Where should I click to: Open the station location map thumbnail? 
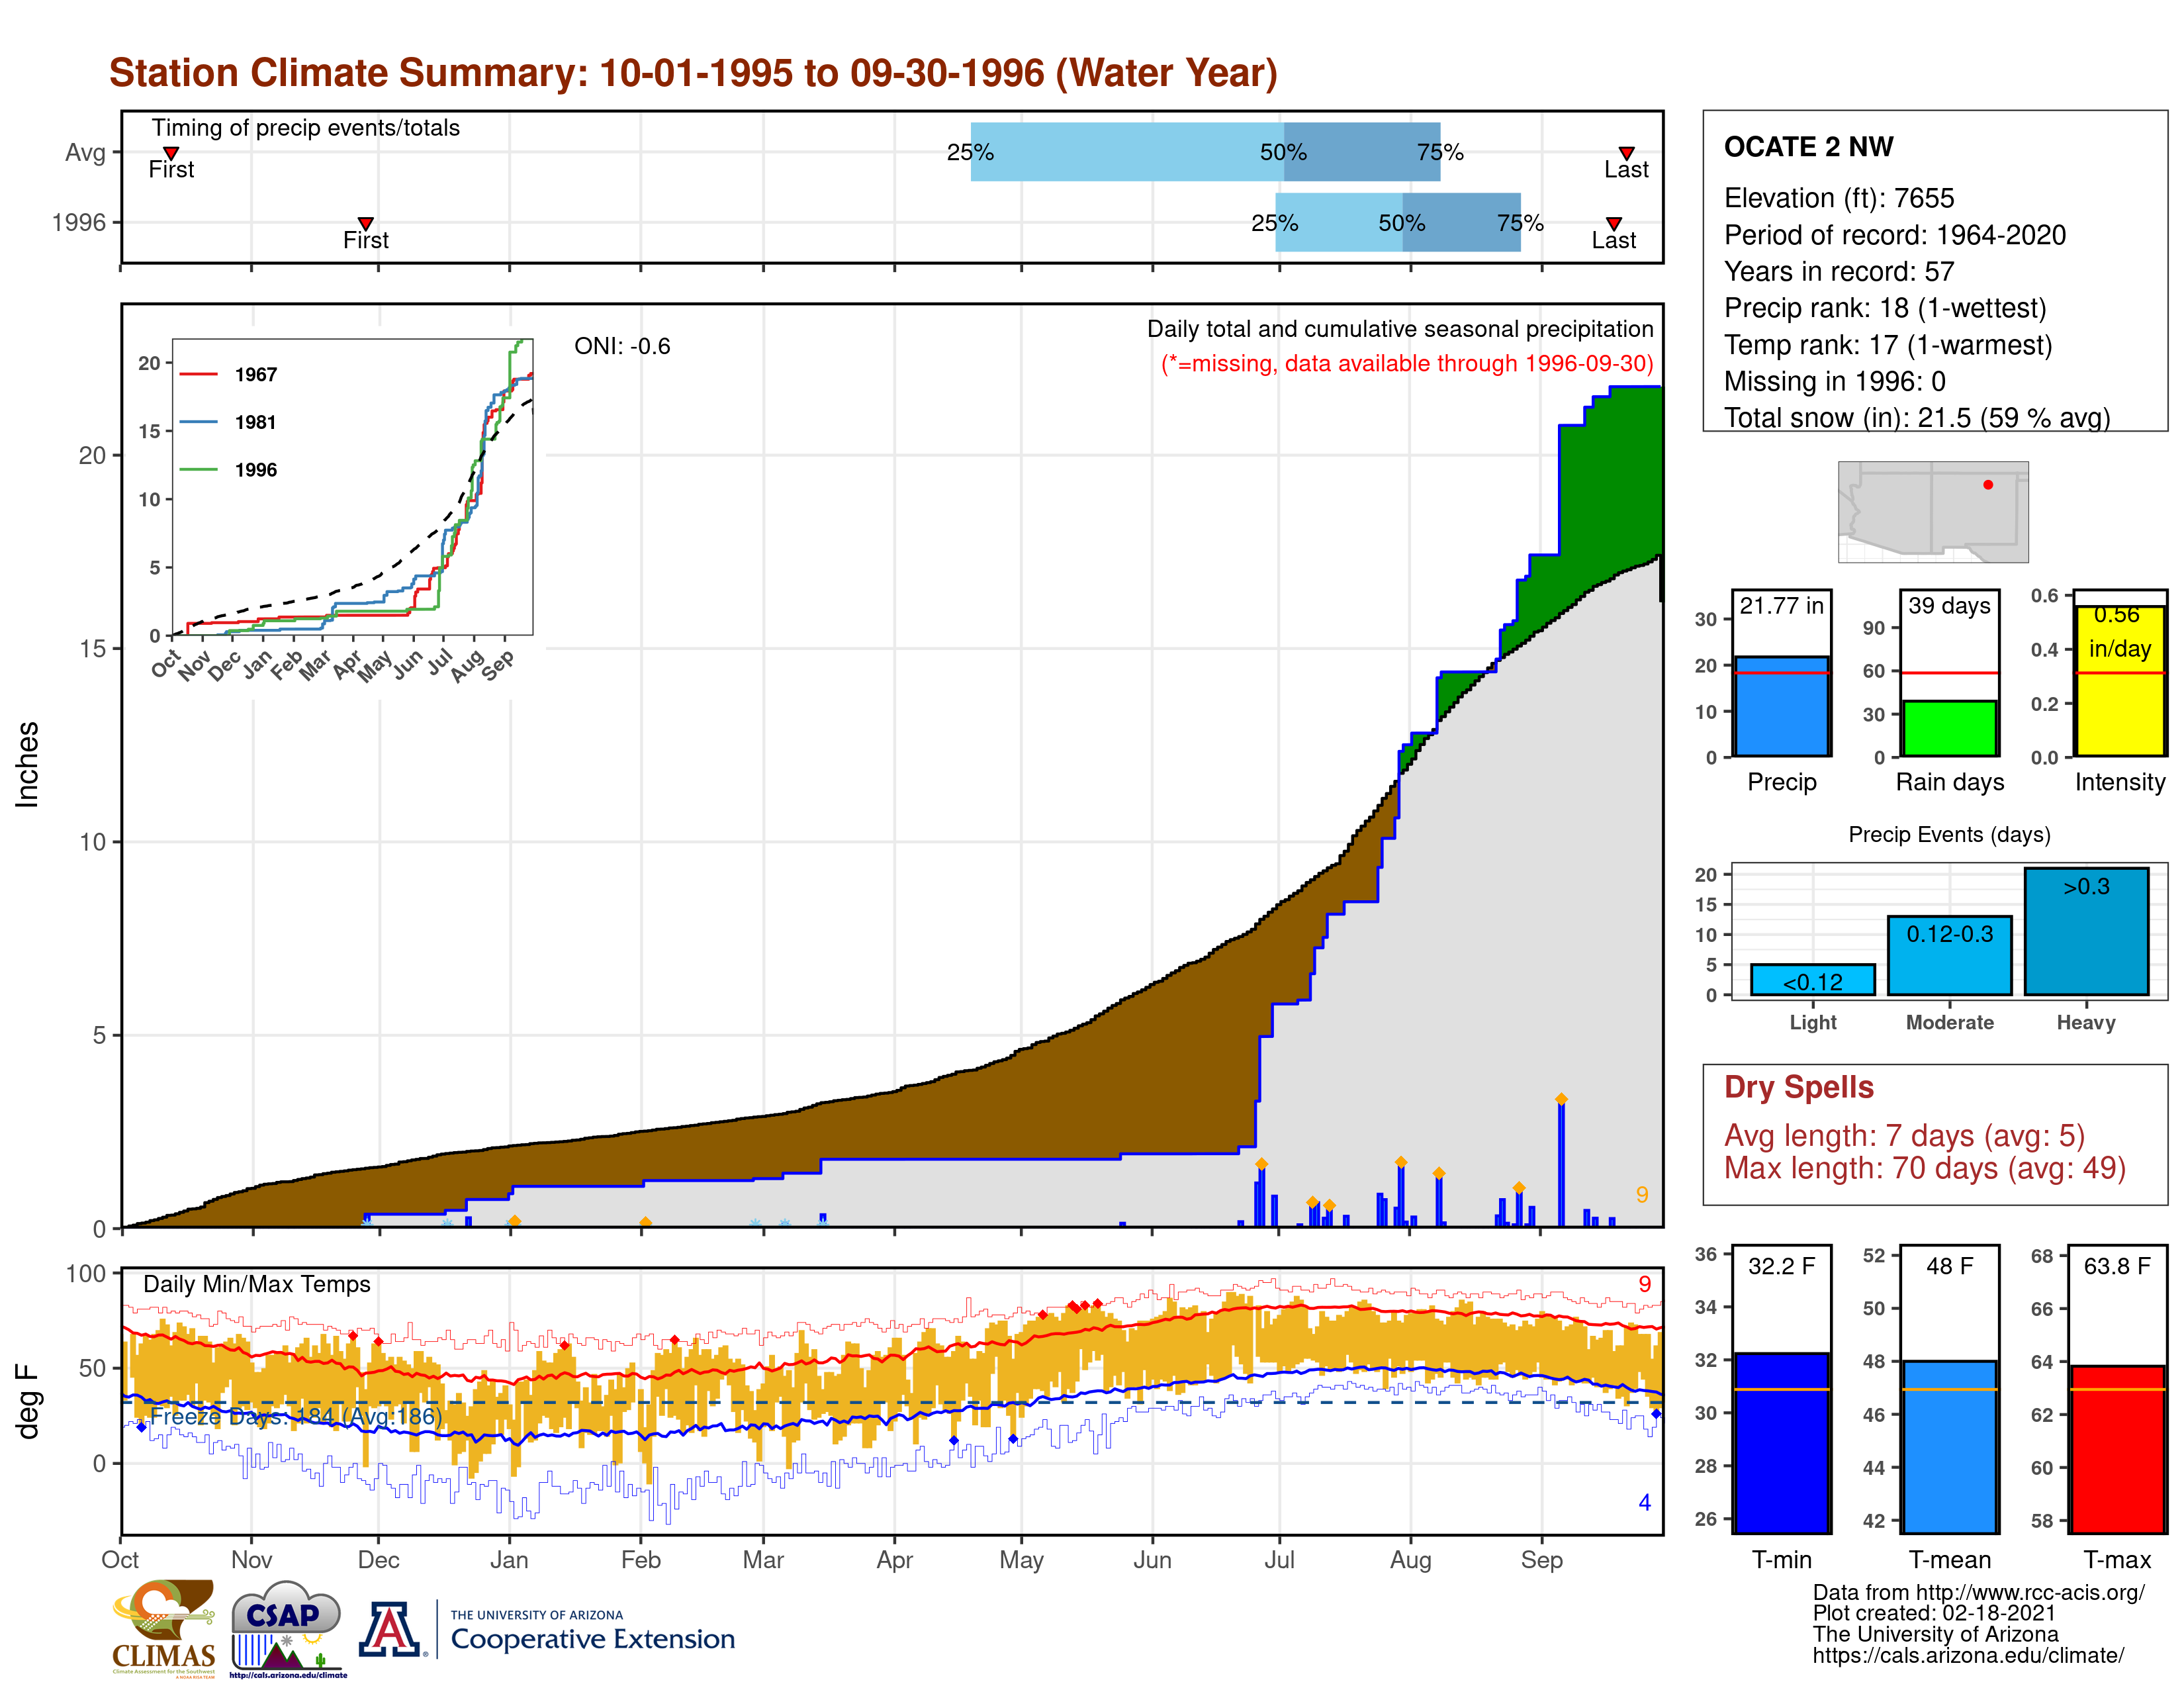[1933, 512]
